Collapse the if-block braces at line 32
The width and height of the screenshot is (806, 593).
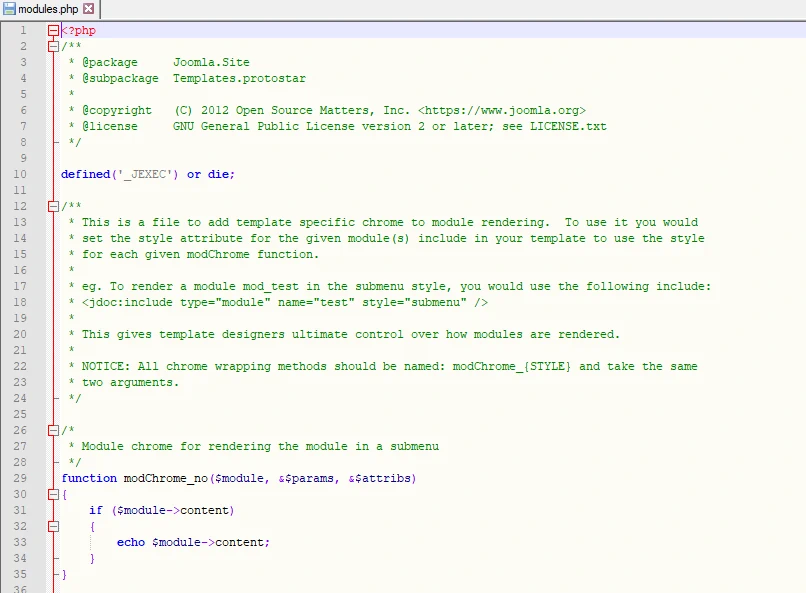click(53, 526)
